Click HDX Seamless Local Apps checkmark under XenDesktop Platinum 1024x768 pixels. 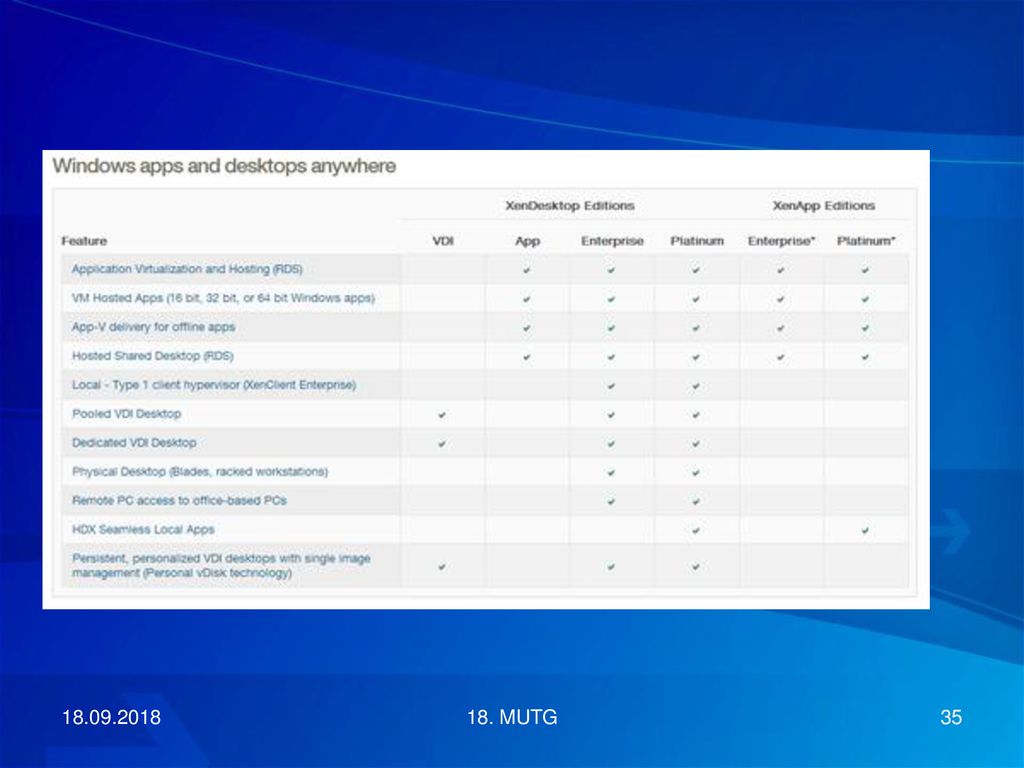click(x=696, y=530)
